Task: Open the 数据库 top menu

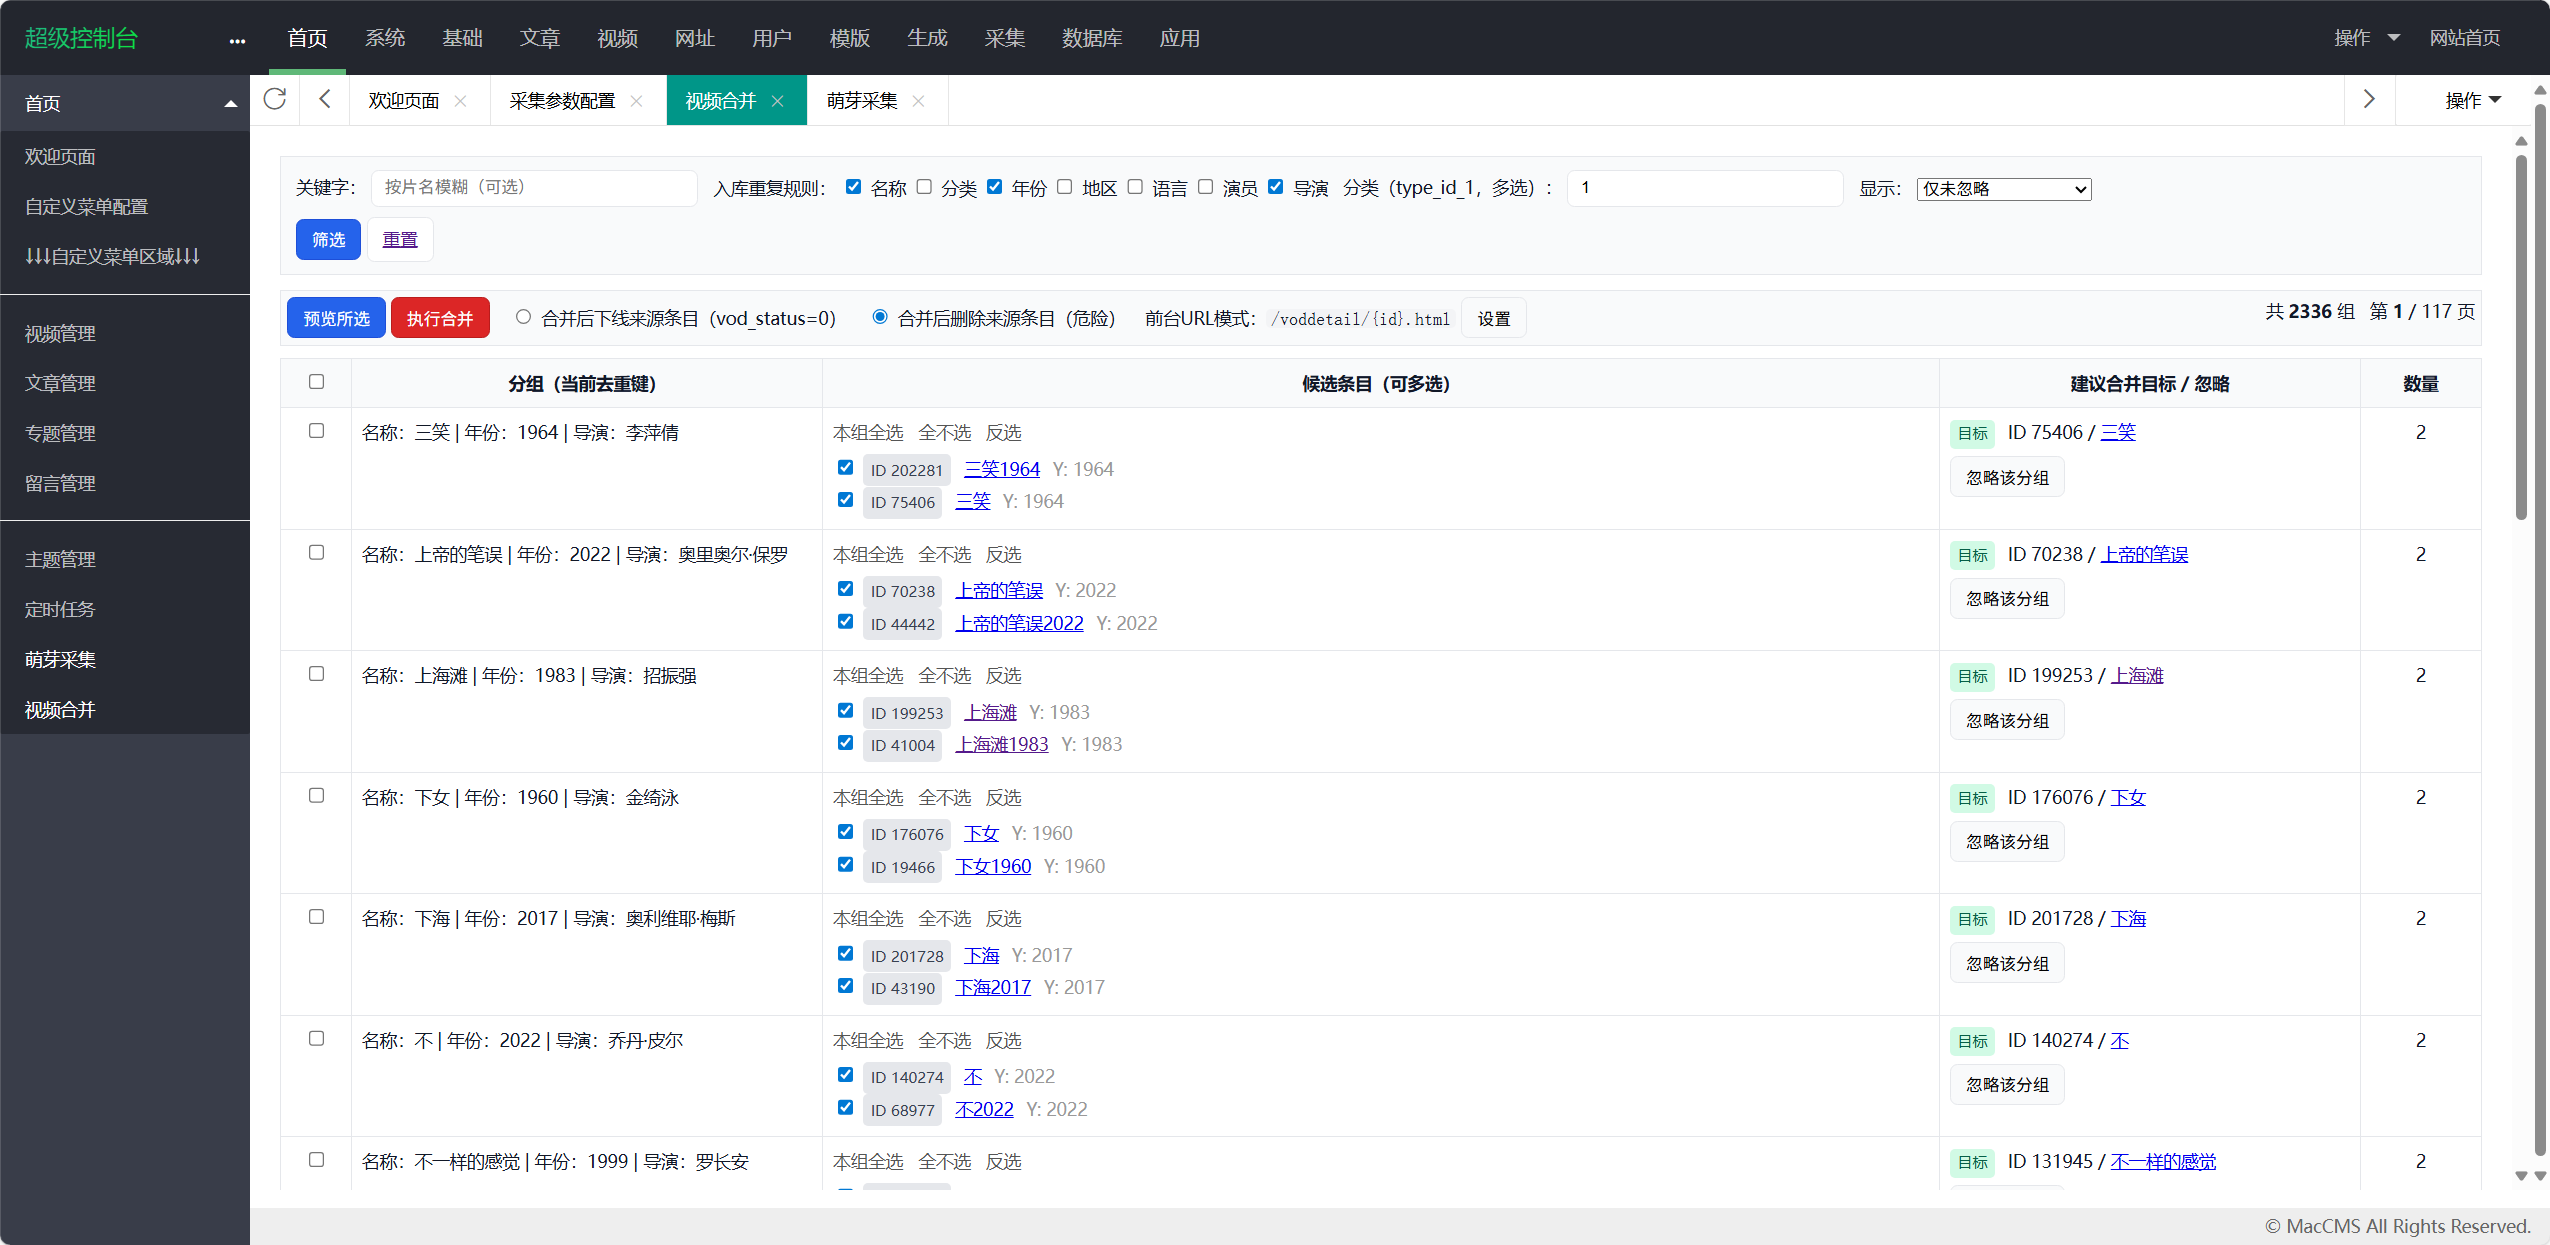Action: [1092, 38]
